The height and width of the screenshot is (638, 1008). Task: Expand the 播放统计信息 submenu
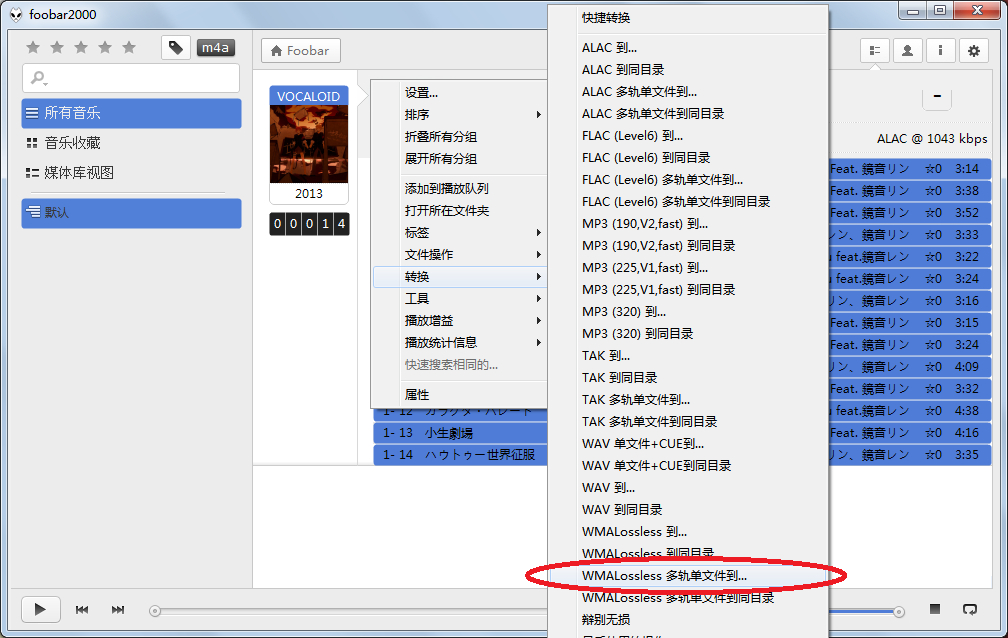pos(460,342)
